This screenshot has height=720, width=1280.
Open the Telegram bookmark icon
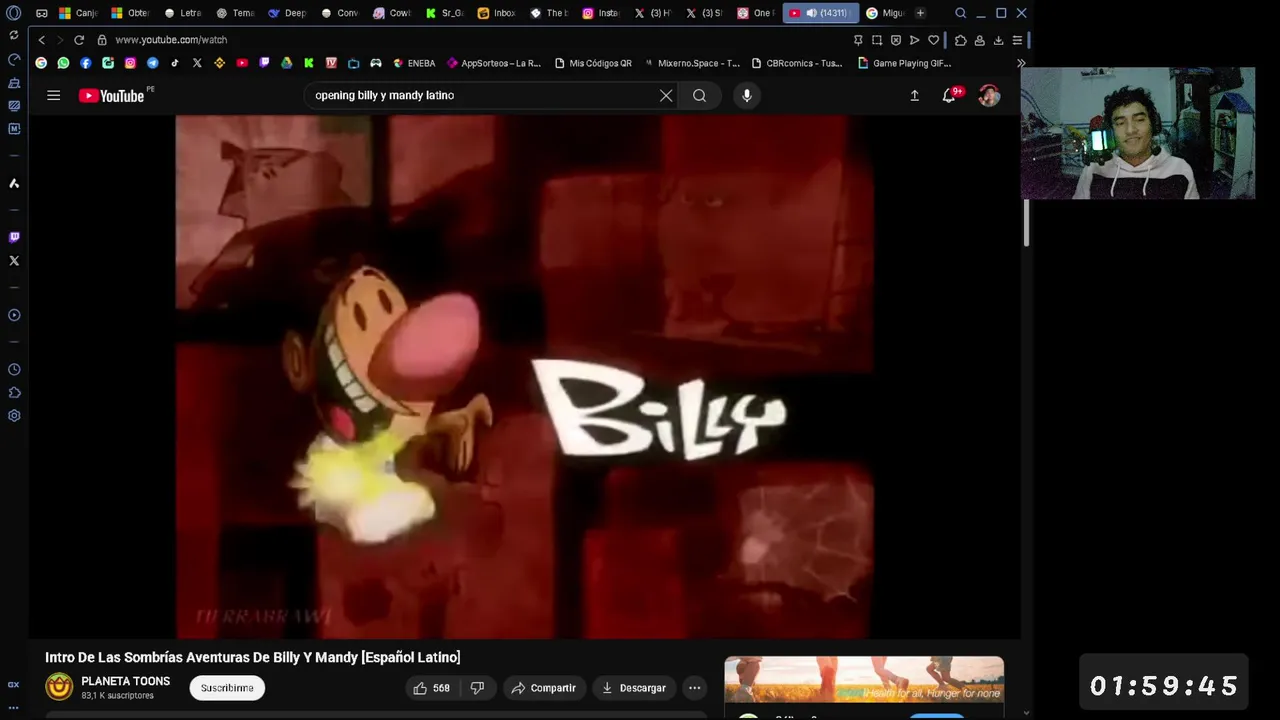(152, 63)
